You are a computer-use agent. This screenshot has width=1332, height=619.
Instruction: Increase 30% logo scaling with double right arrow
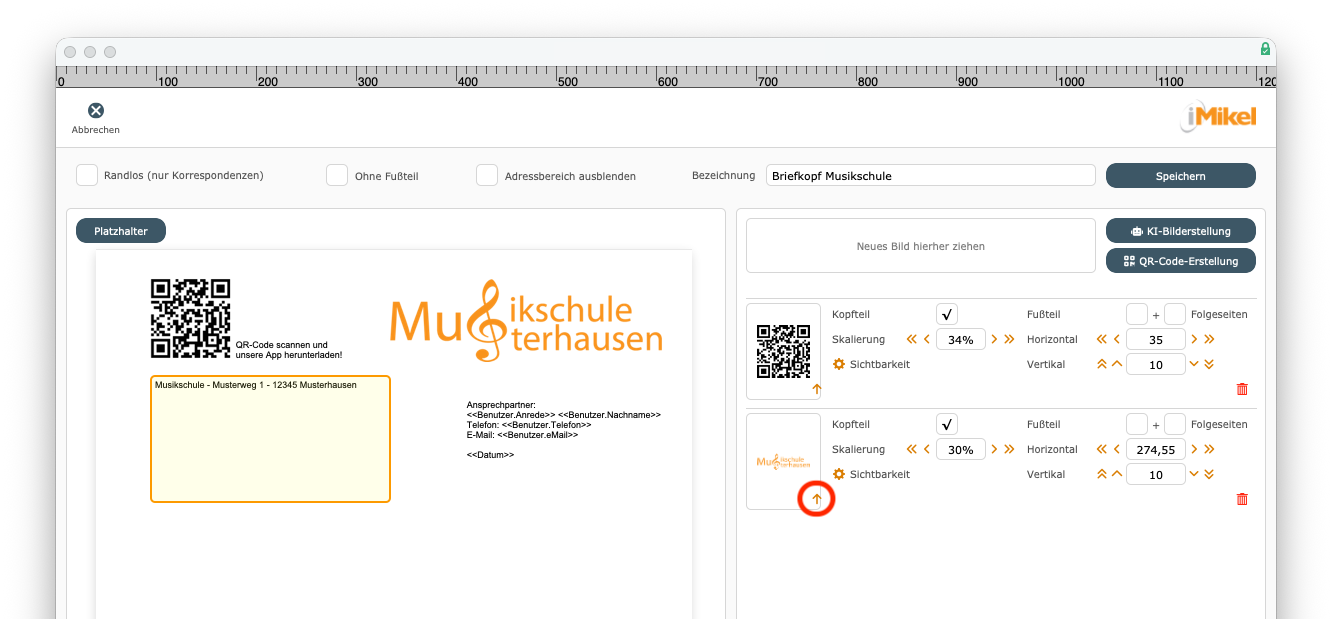pos(1009,449)
